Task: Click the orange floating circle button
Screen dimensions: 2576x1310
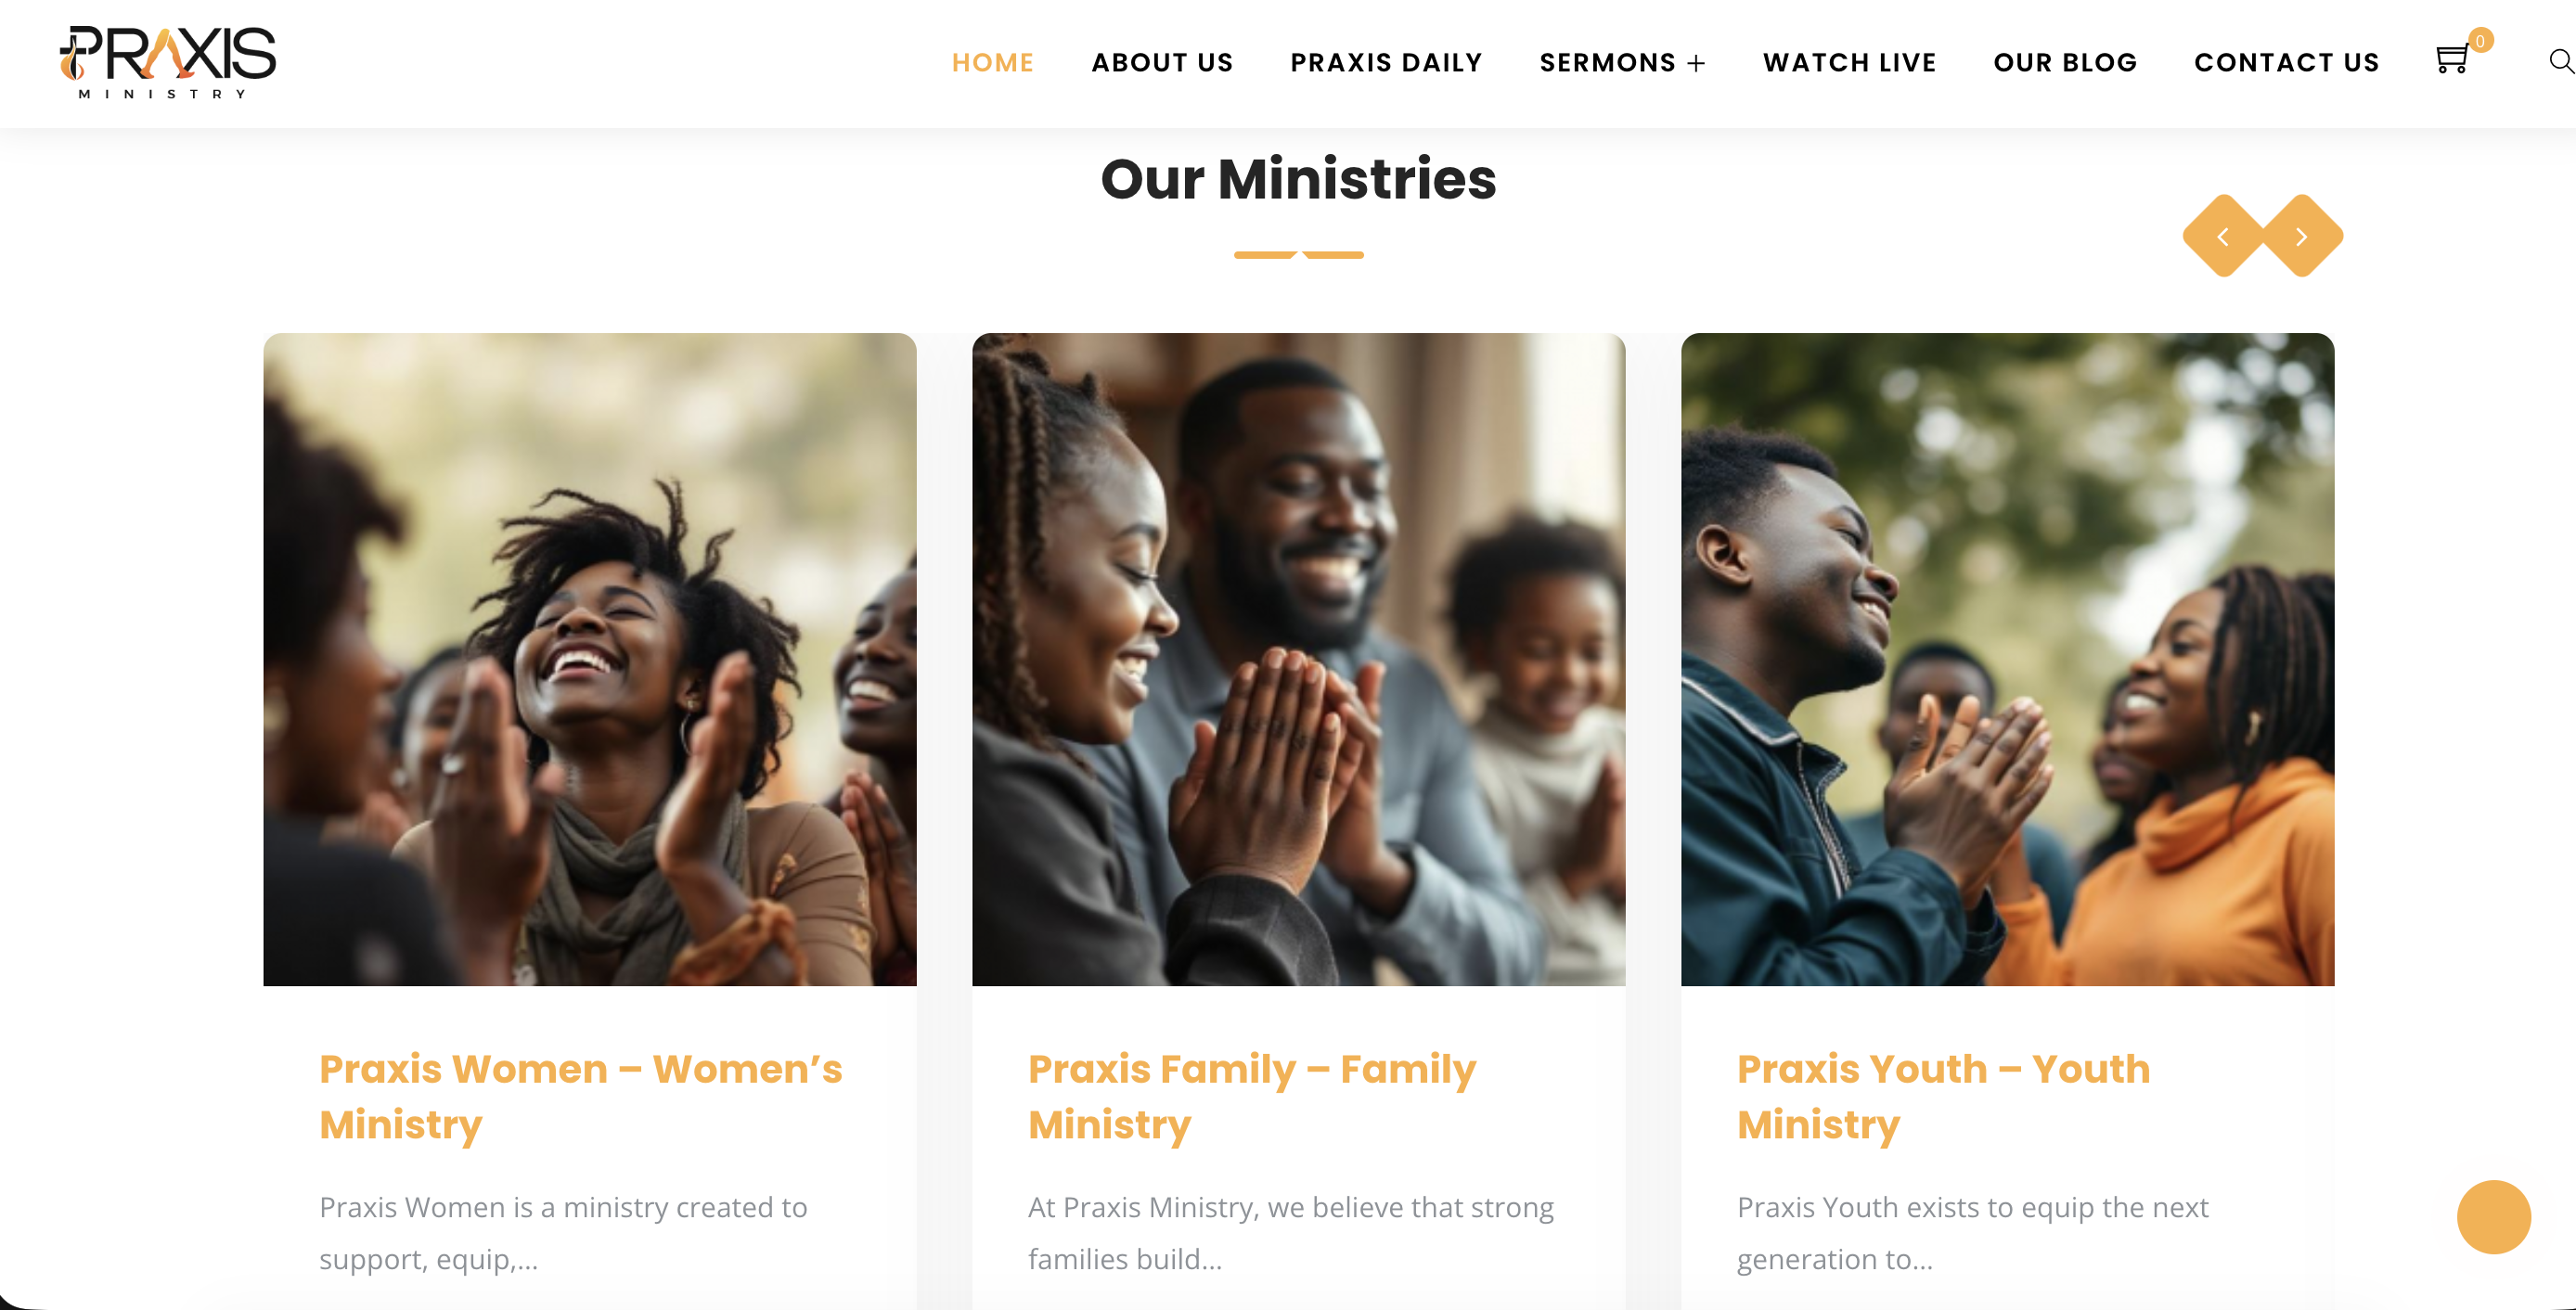Action: pyautogui.click(x=2494, y=1217)
